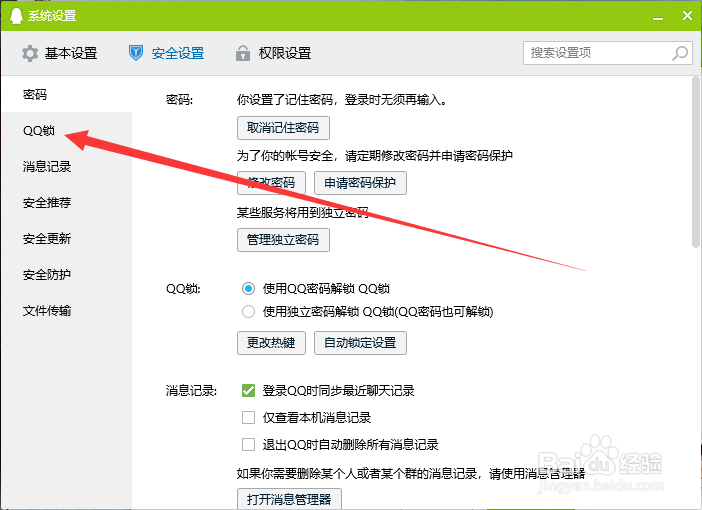Image resolution: width=702 pixels, height=510 pixels.
Task: Click the 取消记住密码 button
Action: (283, 128)
